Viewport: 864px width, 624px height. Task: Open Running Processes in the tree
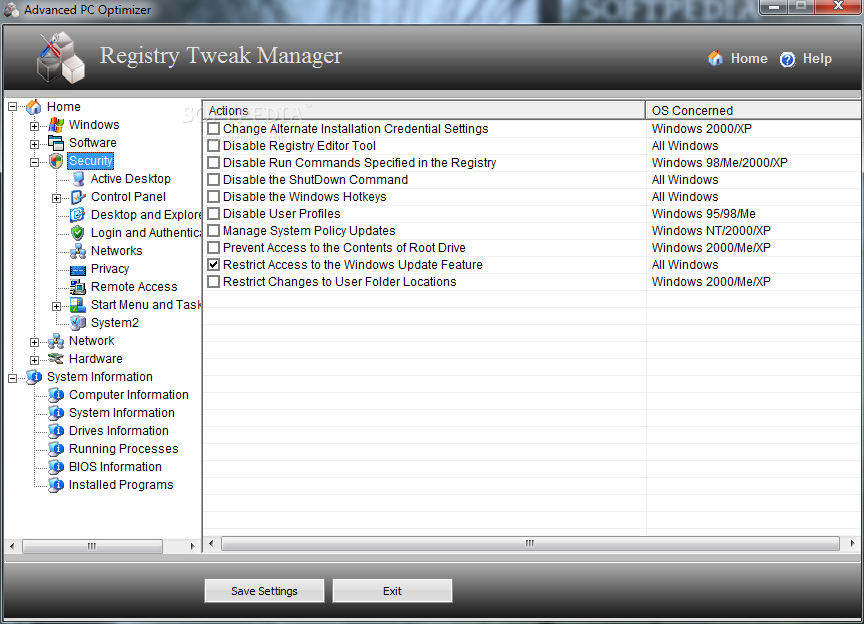point(123,449)
